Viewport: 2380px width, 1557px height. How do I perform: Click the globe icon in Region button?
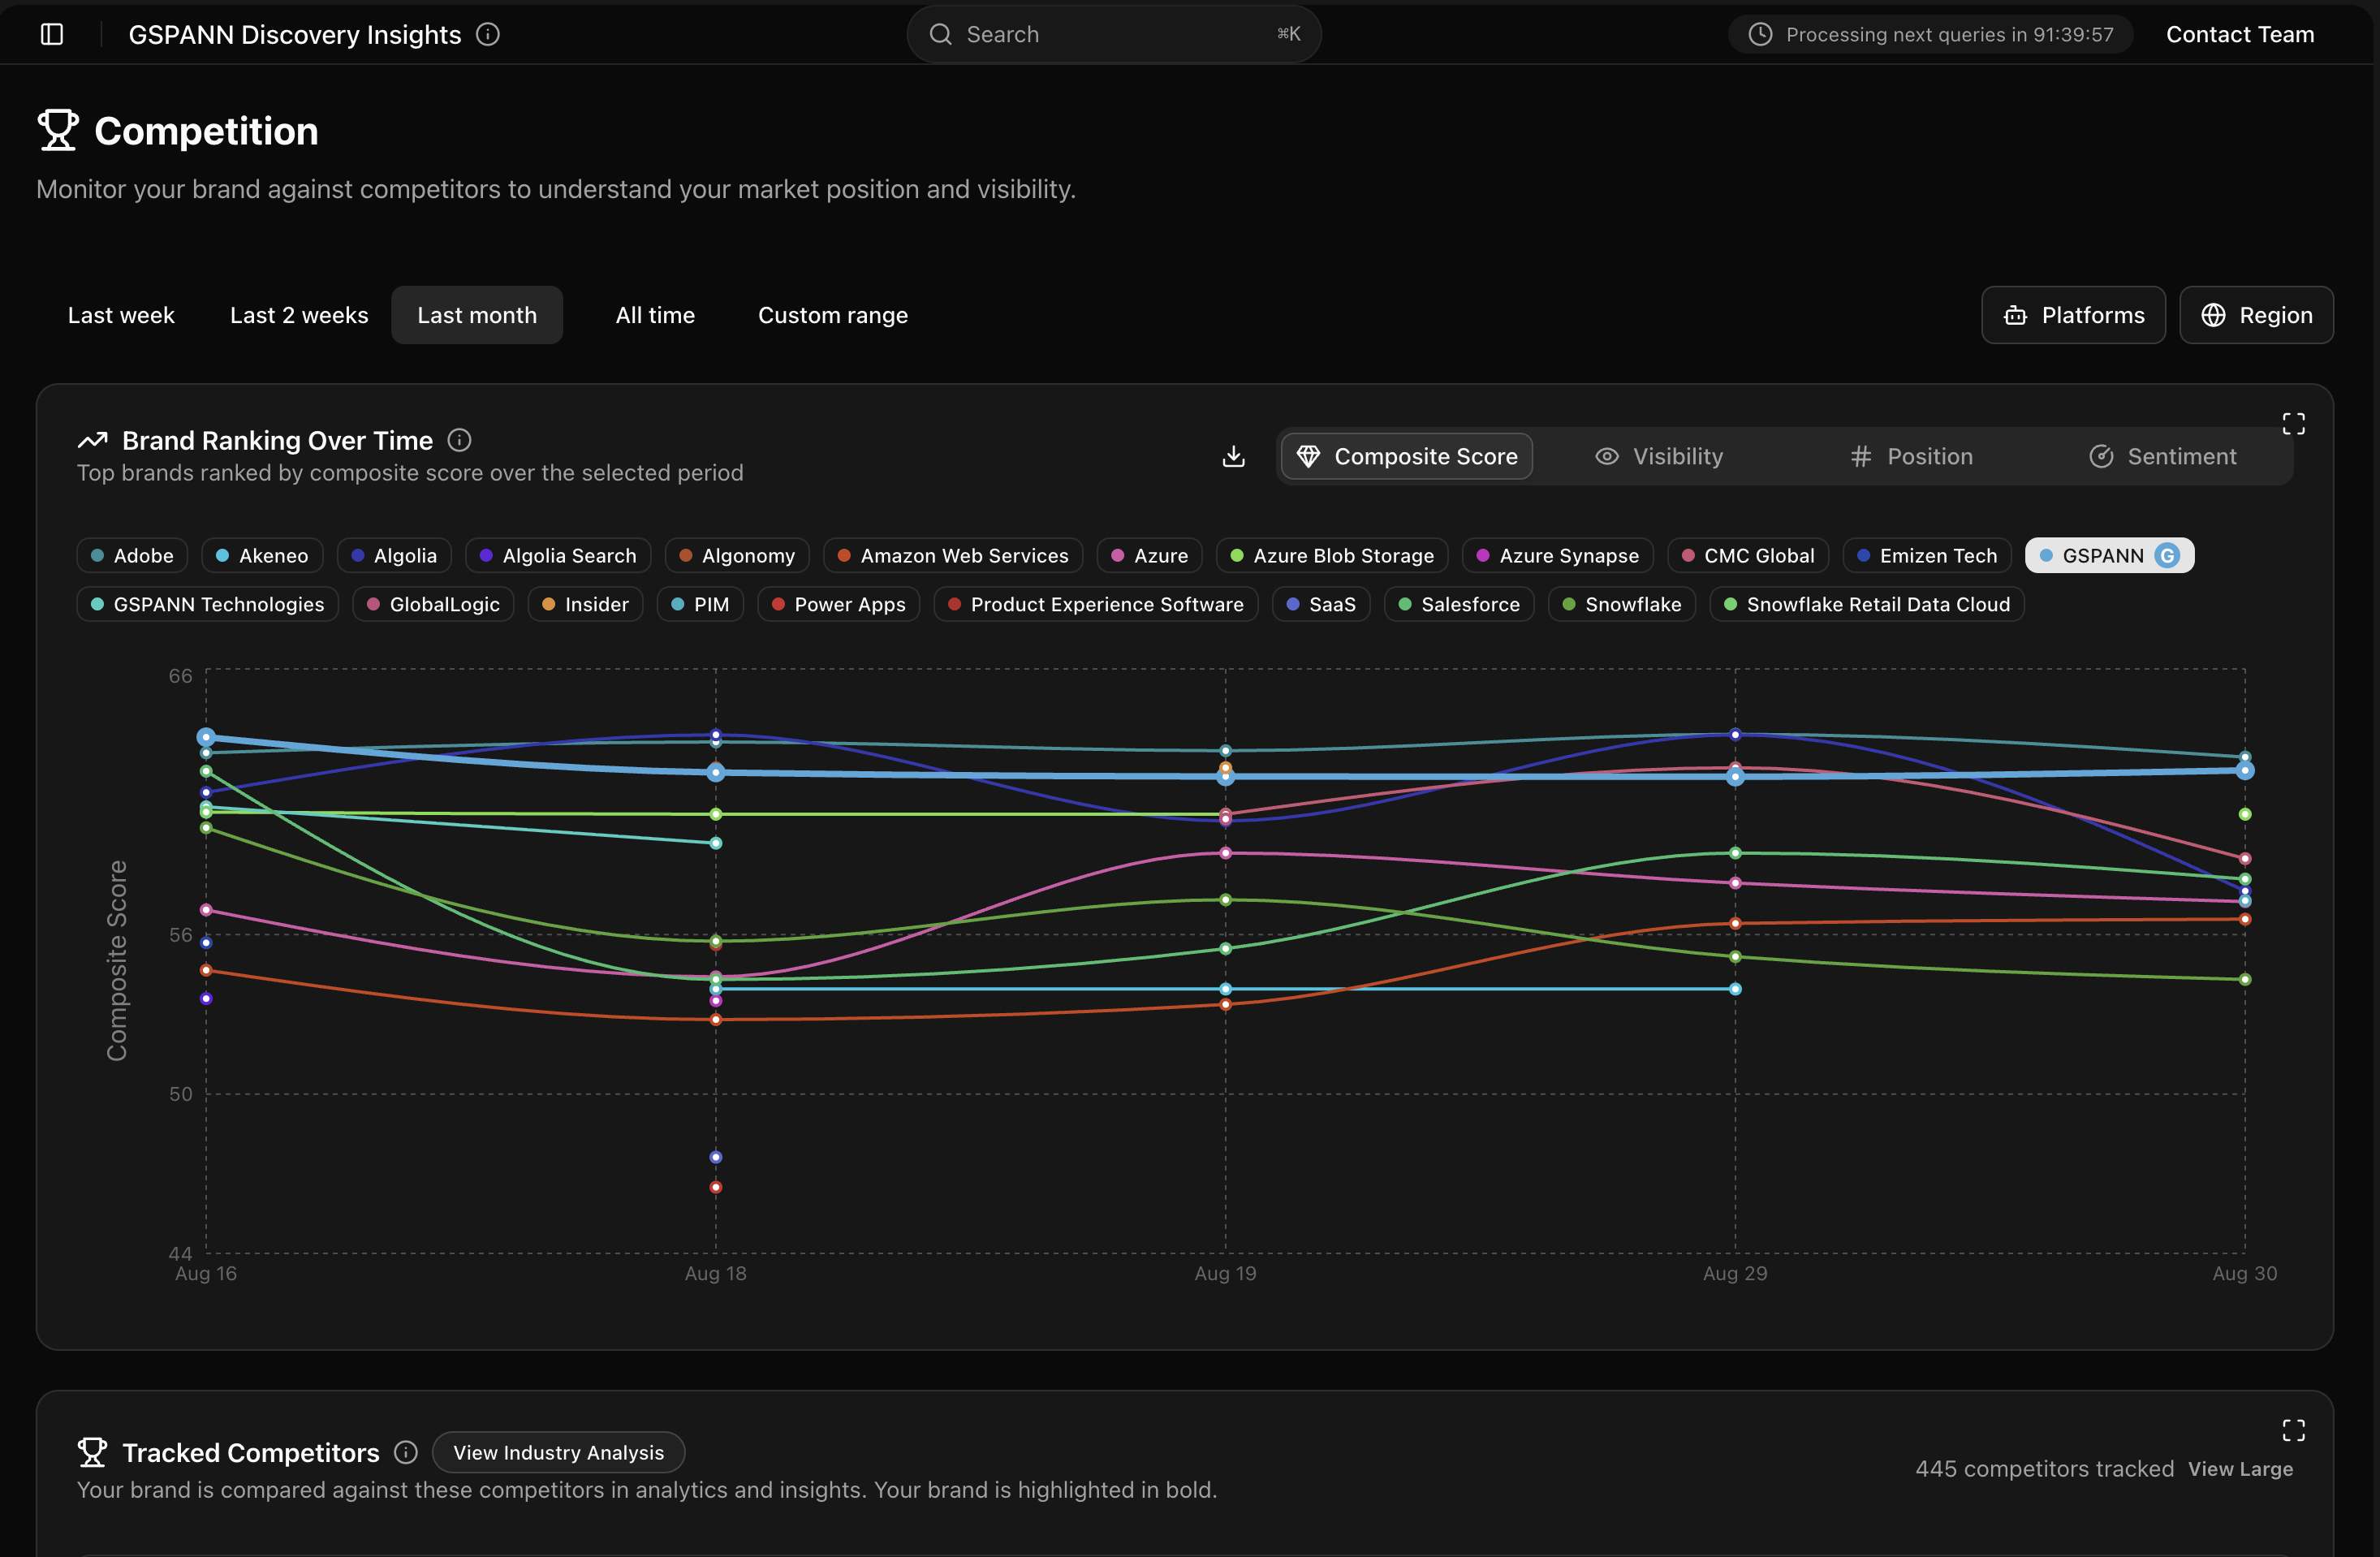[x=2213, y=315]
